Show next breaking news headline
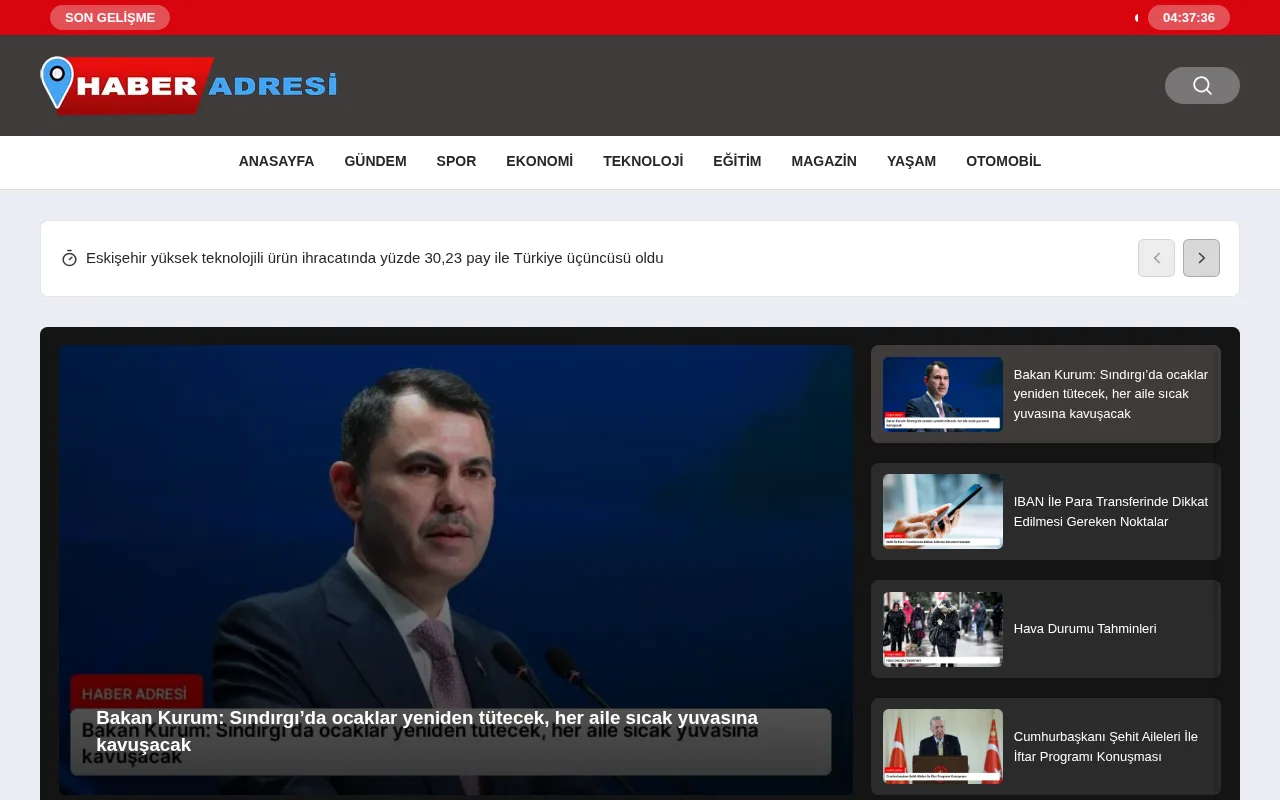Image resolution: width=1280 pixels, height=800 pixels. point(1201,258)
